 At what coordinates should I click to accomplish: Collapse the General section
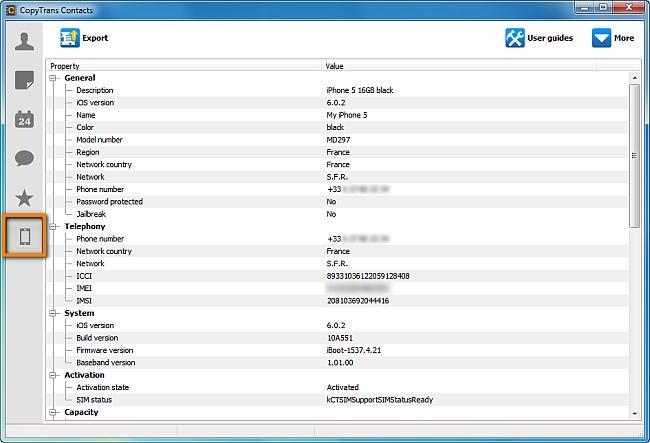53,78
